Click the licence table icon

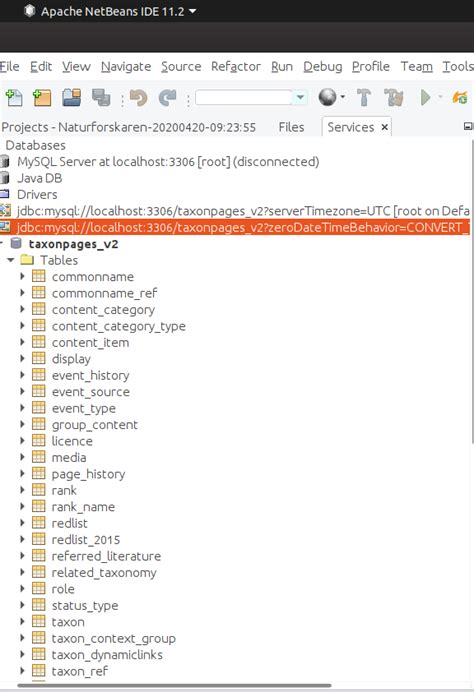(x=39, y=440)
